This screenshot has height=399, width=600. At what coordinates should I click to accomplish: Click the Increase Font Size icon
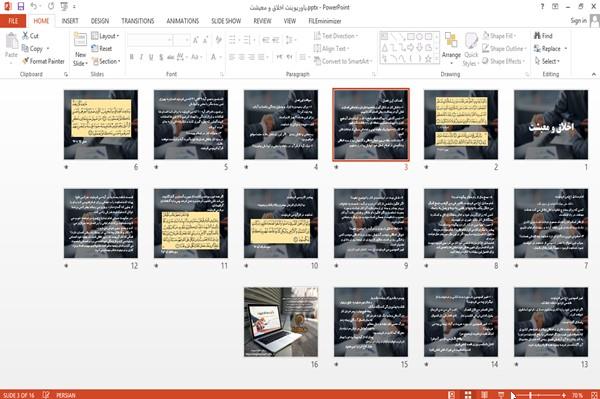(196, 40)
